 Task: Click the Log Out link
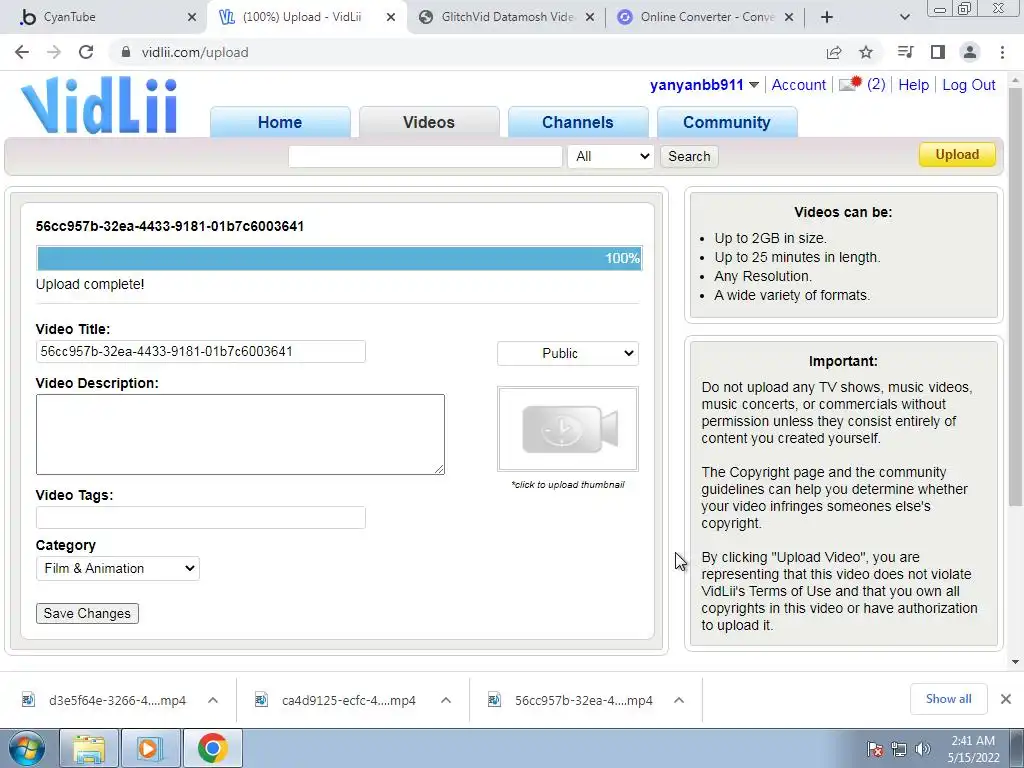click(x=968, y=85)
